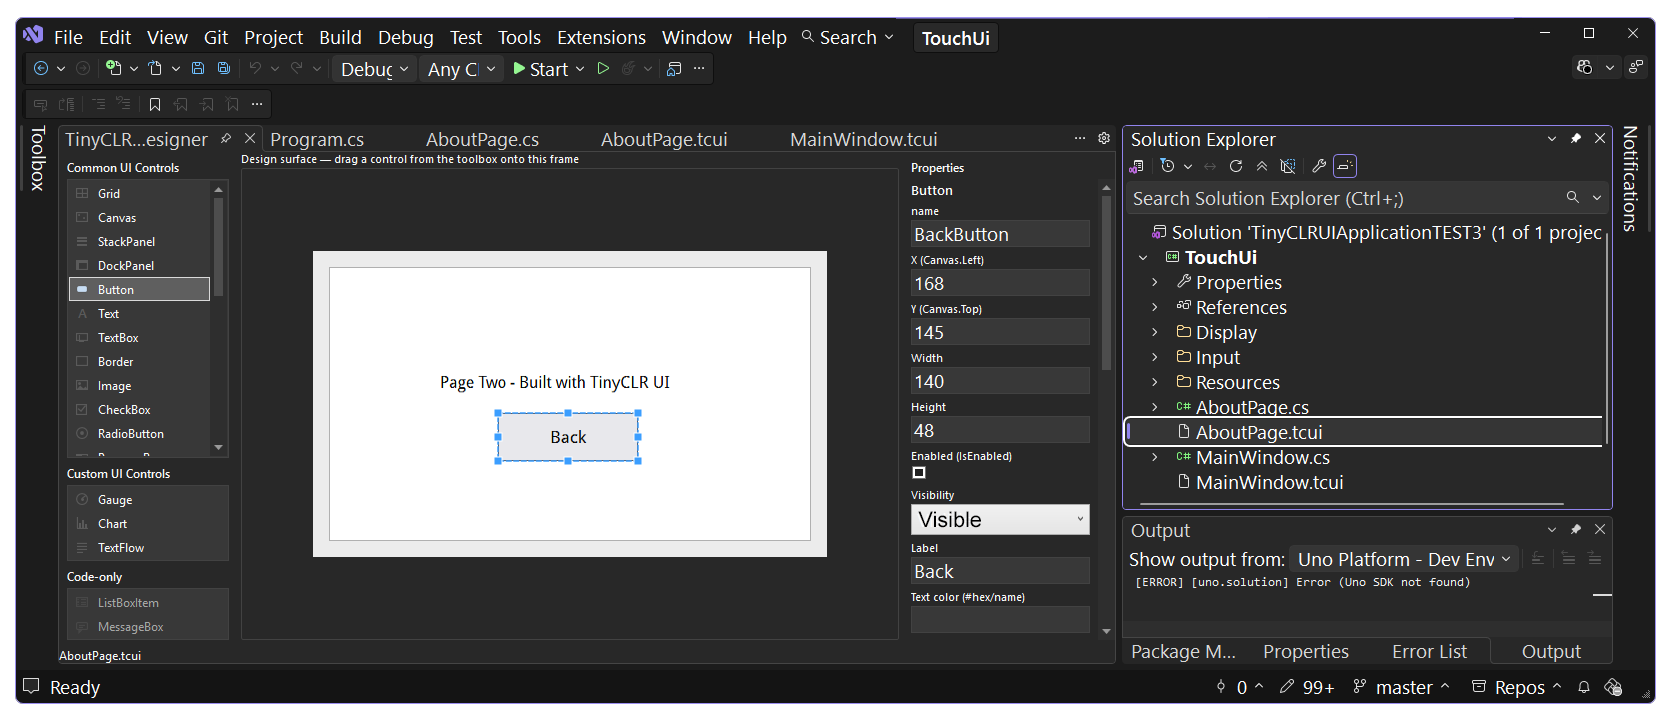Click the Back button on the design surface
The width and height of the screenshot is (1674, 720).
tap(568, 437)
